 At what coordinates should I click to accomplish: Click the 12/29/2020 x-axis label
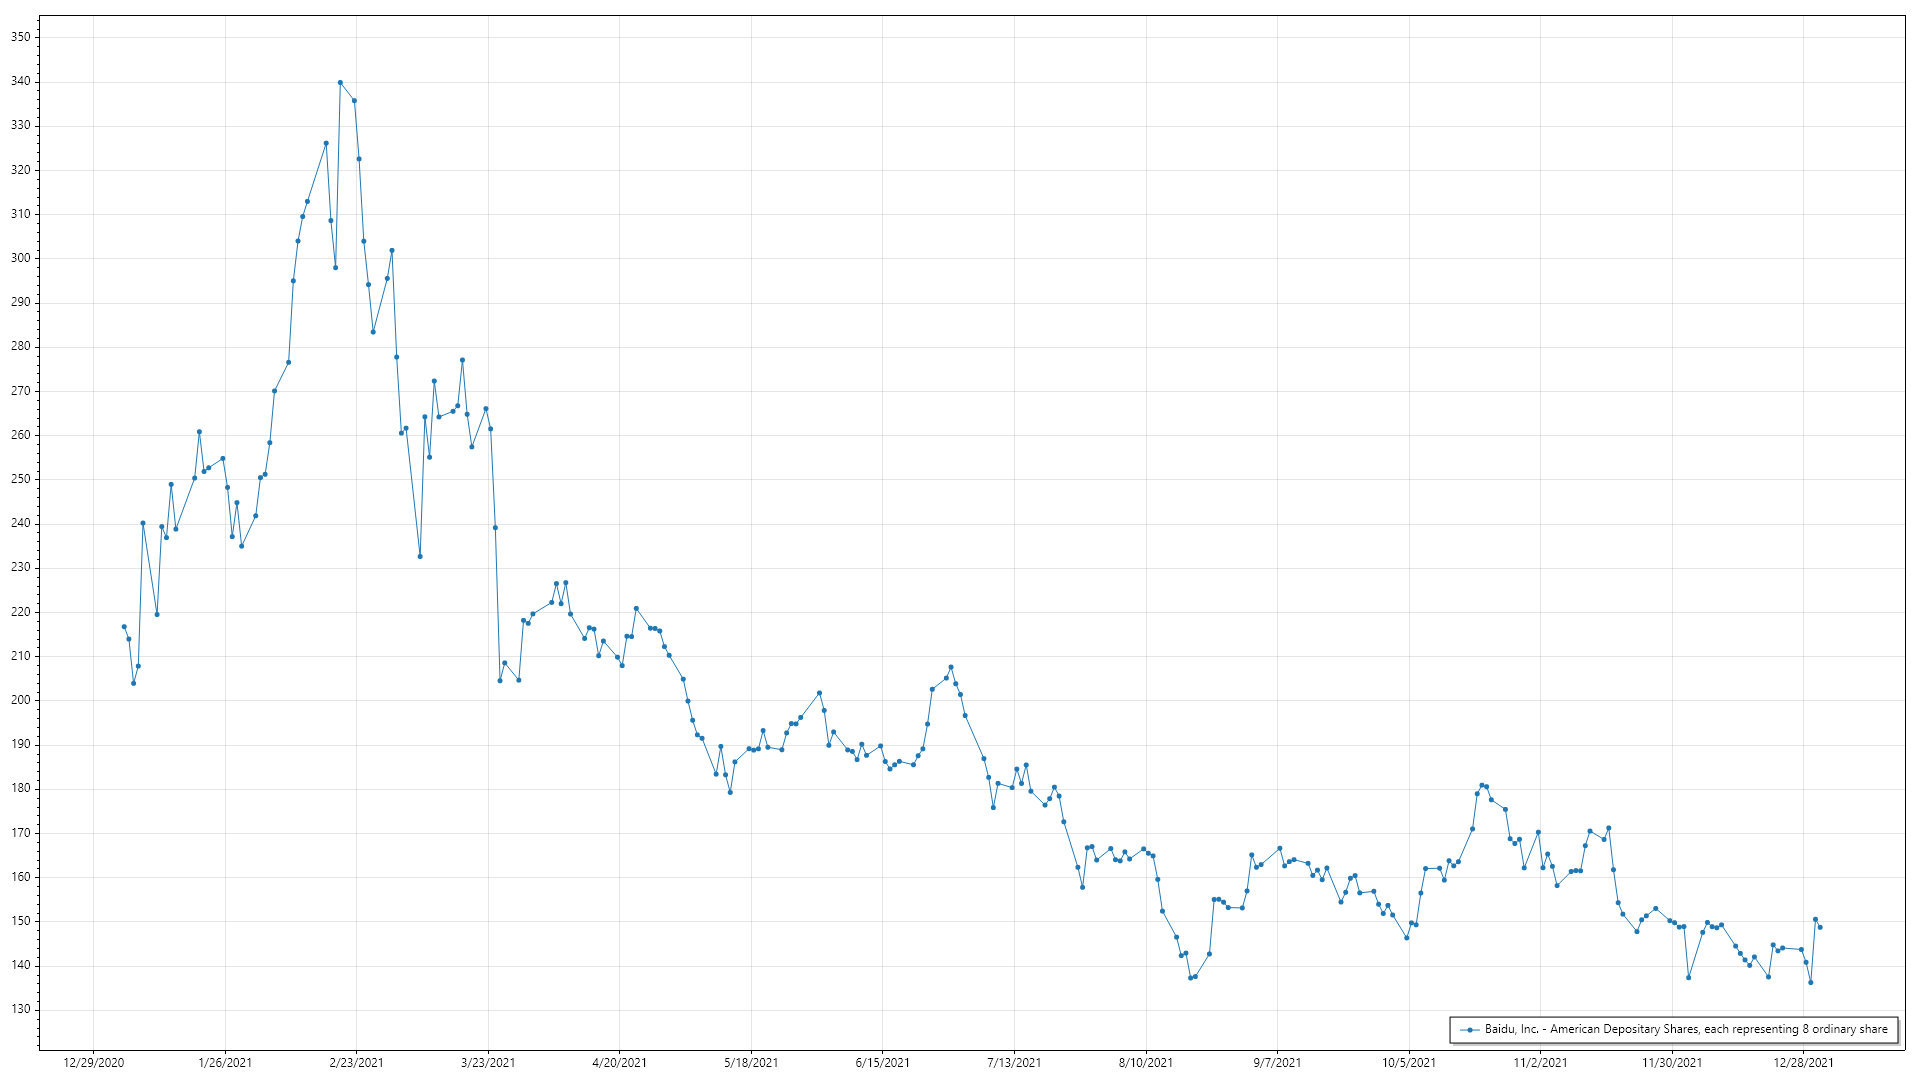(94, 1063)
